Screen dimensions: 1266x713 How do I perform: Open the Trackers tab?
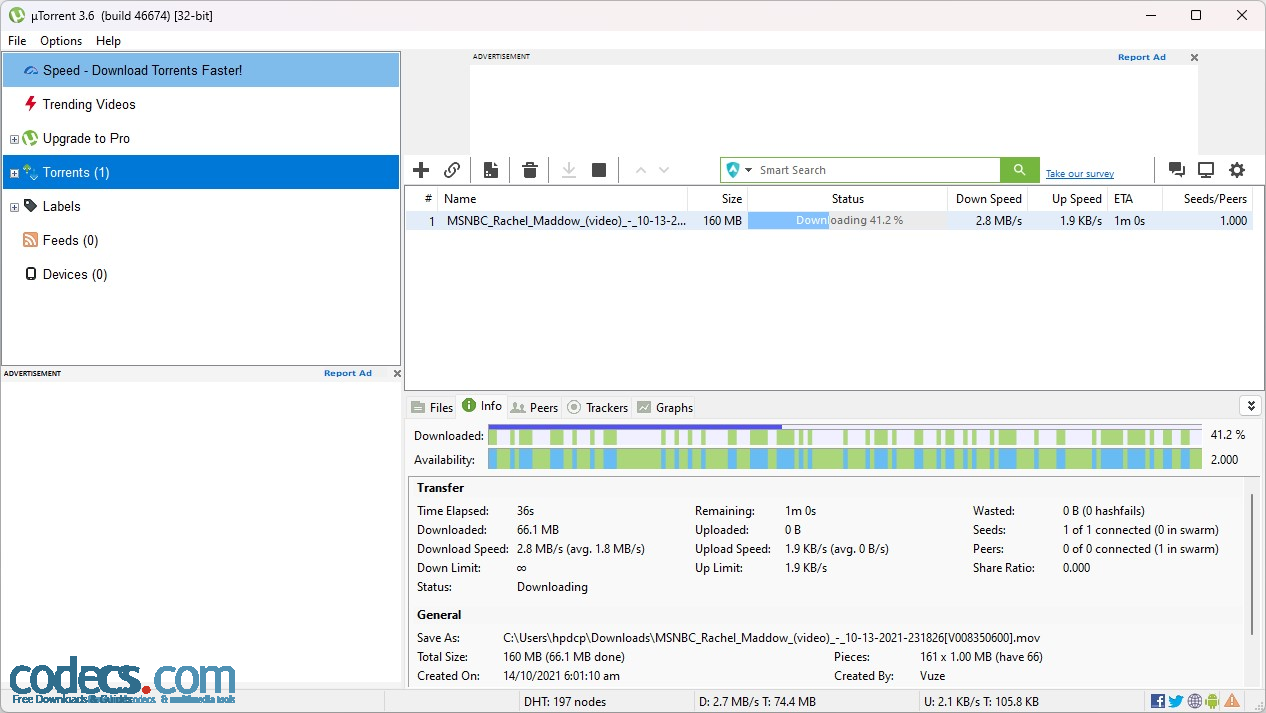tap(598, 407)
